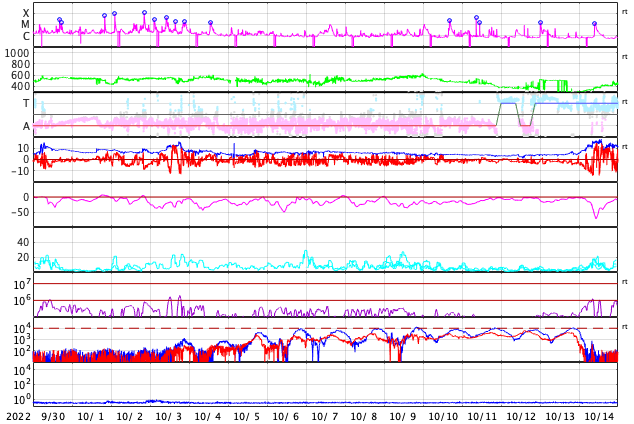
Task: Click the 9/30 date label on the axis
Action: pyautogui.click(x=51, y=416)
